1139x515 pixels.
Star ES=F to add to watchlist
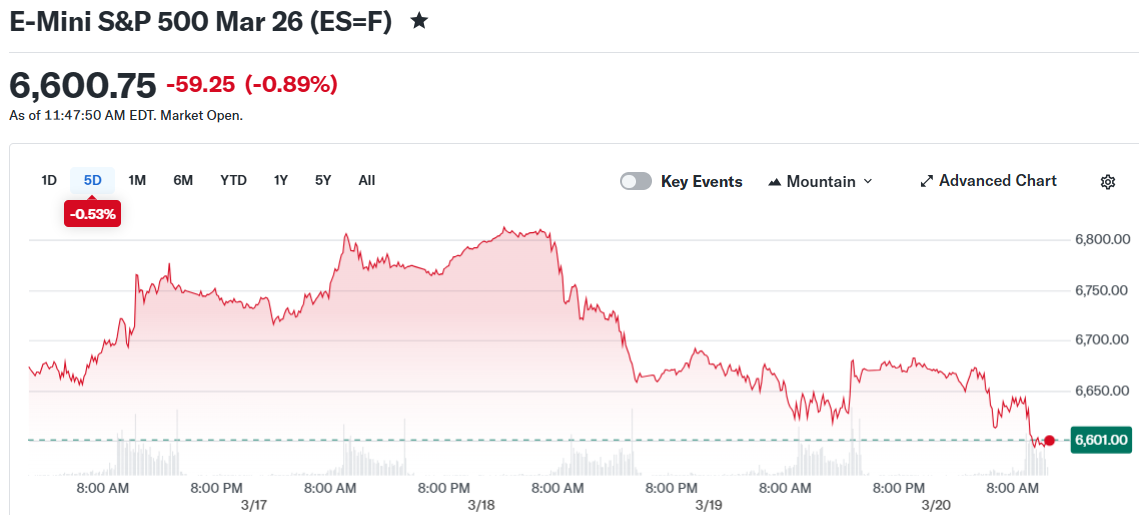click(x=420, y=21)
